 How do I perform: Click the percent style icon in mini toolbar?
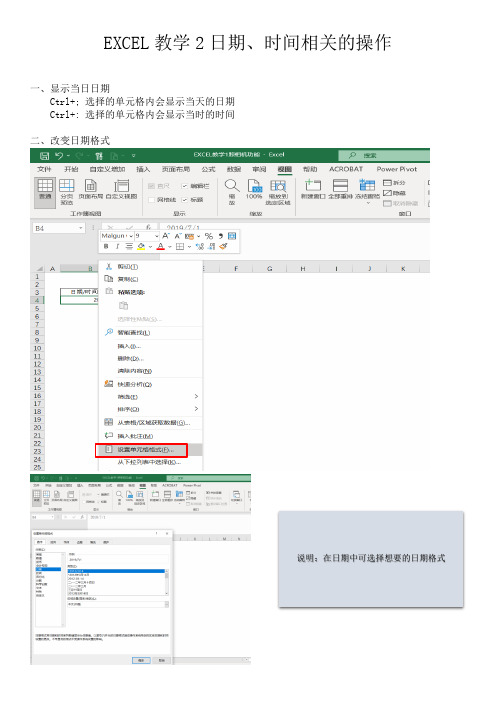(209, 236)
